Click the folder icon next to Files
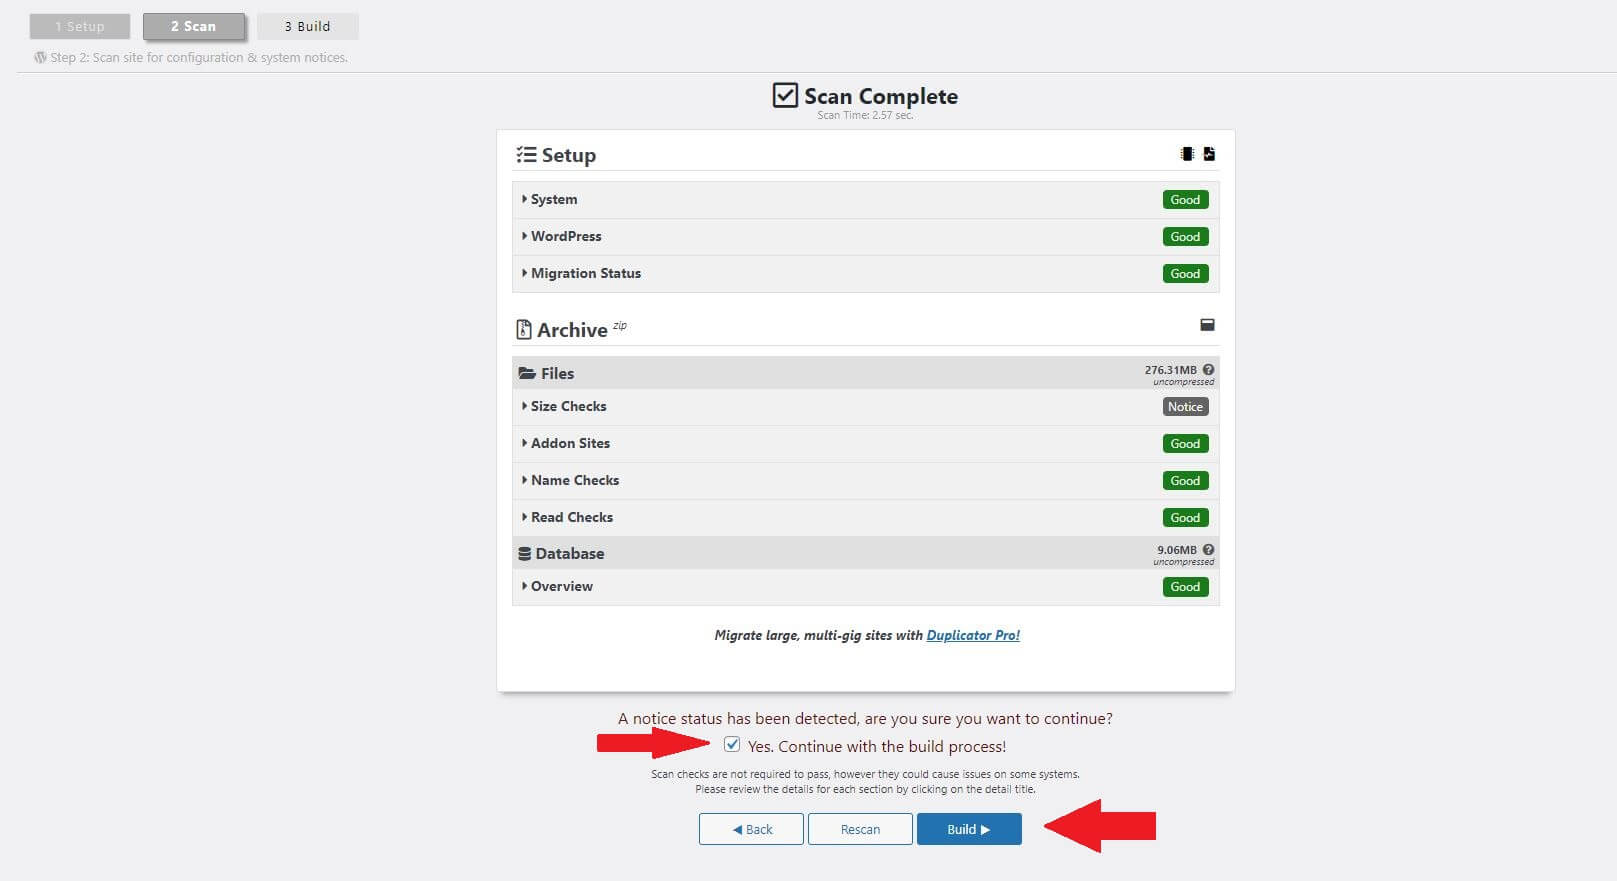 coord(528,372)
